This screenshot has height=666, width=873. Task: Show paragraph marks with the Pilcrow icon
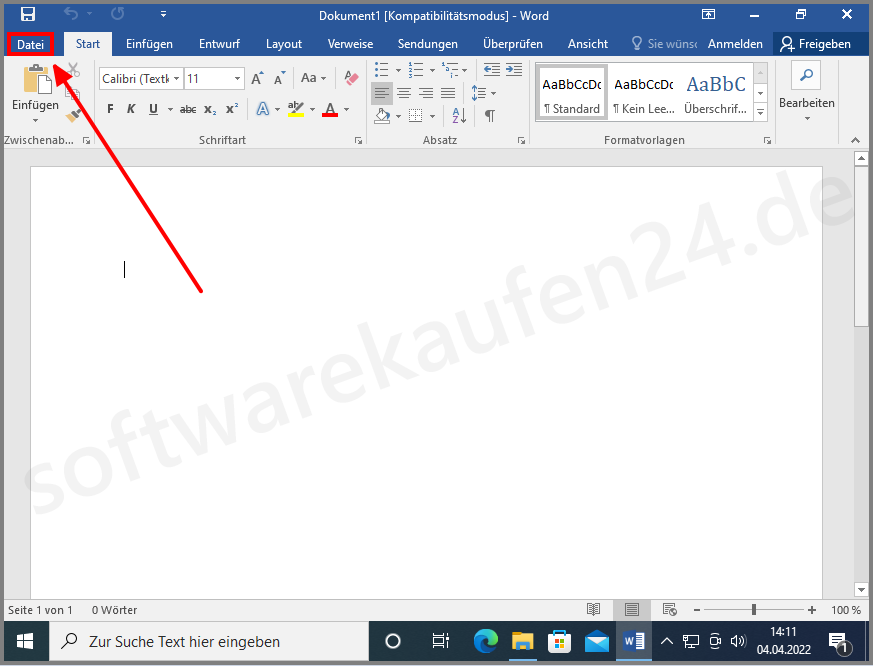pyautogui.click(x=489, y=115)
